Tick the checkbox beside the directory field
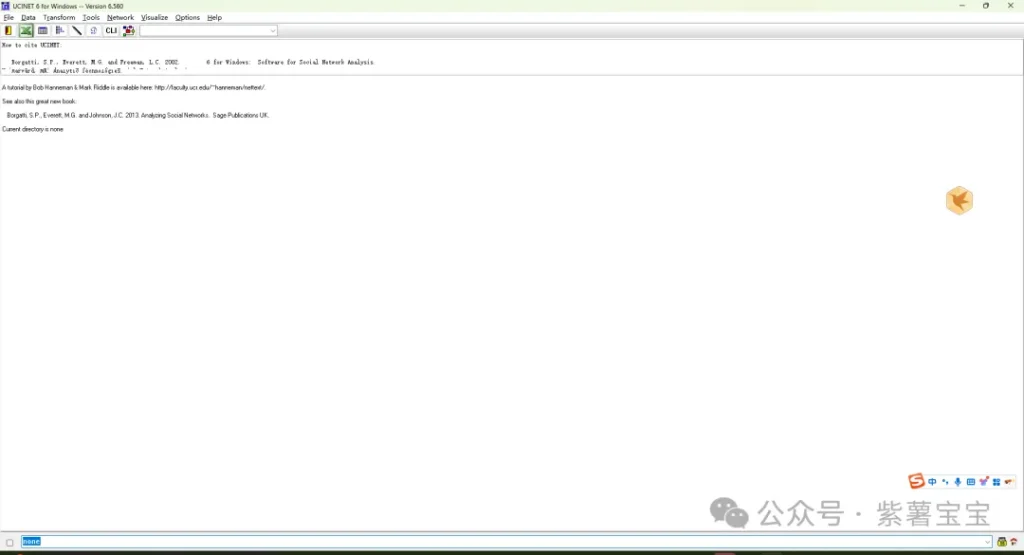This screenshot has width=1024, height=555. coord(10,542)
